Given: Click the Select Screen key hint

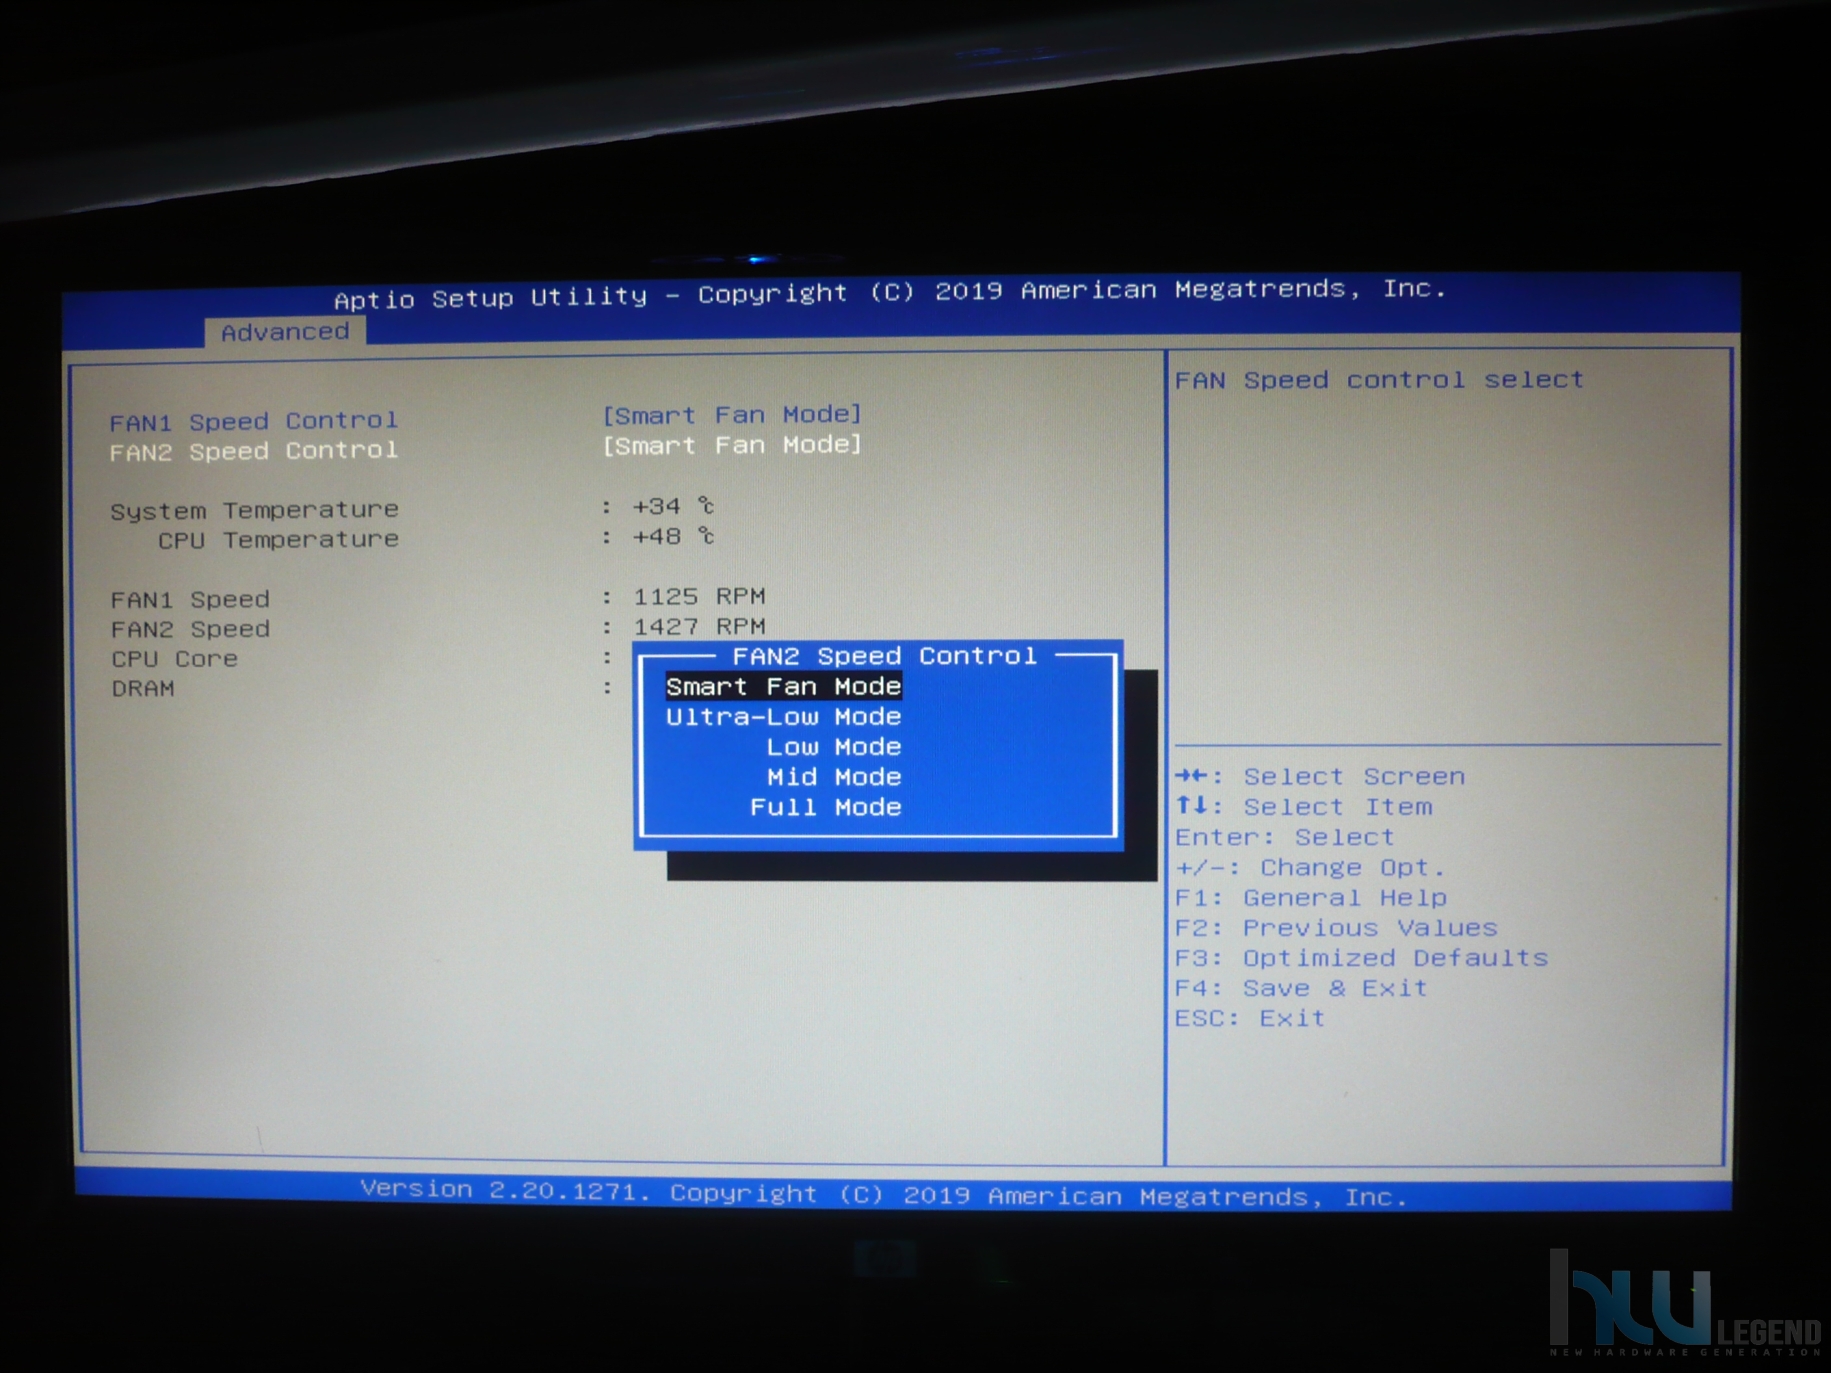Looking at the screenshot, I should coord(1320,776).
